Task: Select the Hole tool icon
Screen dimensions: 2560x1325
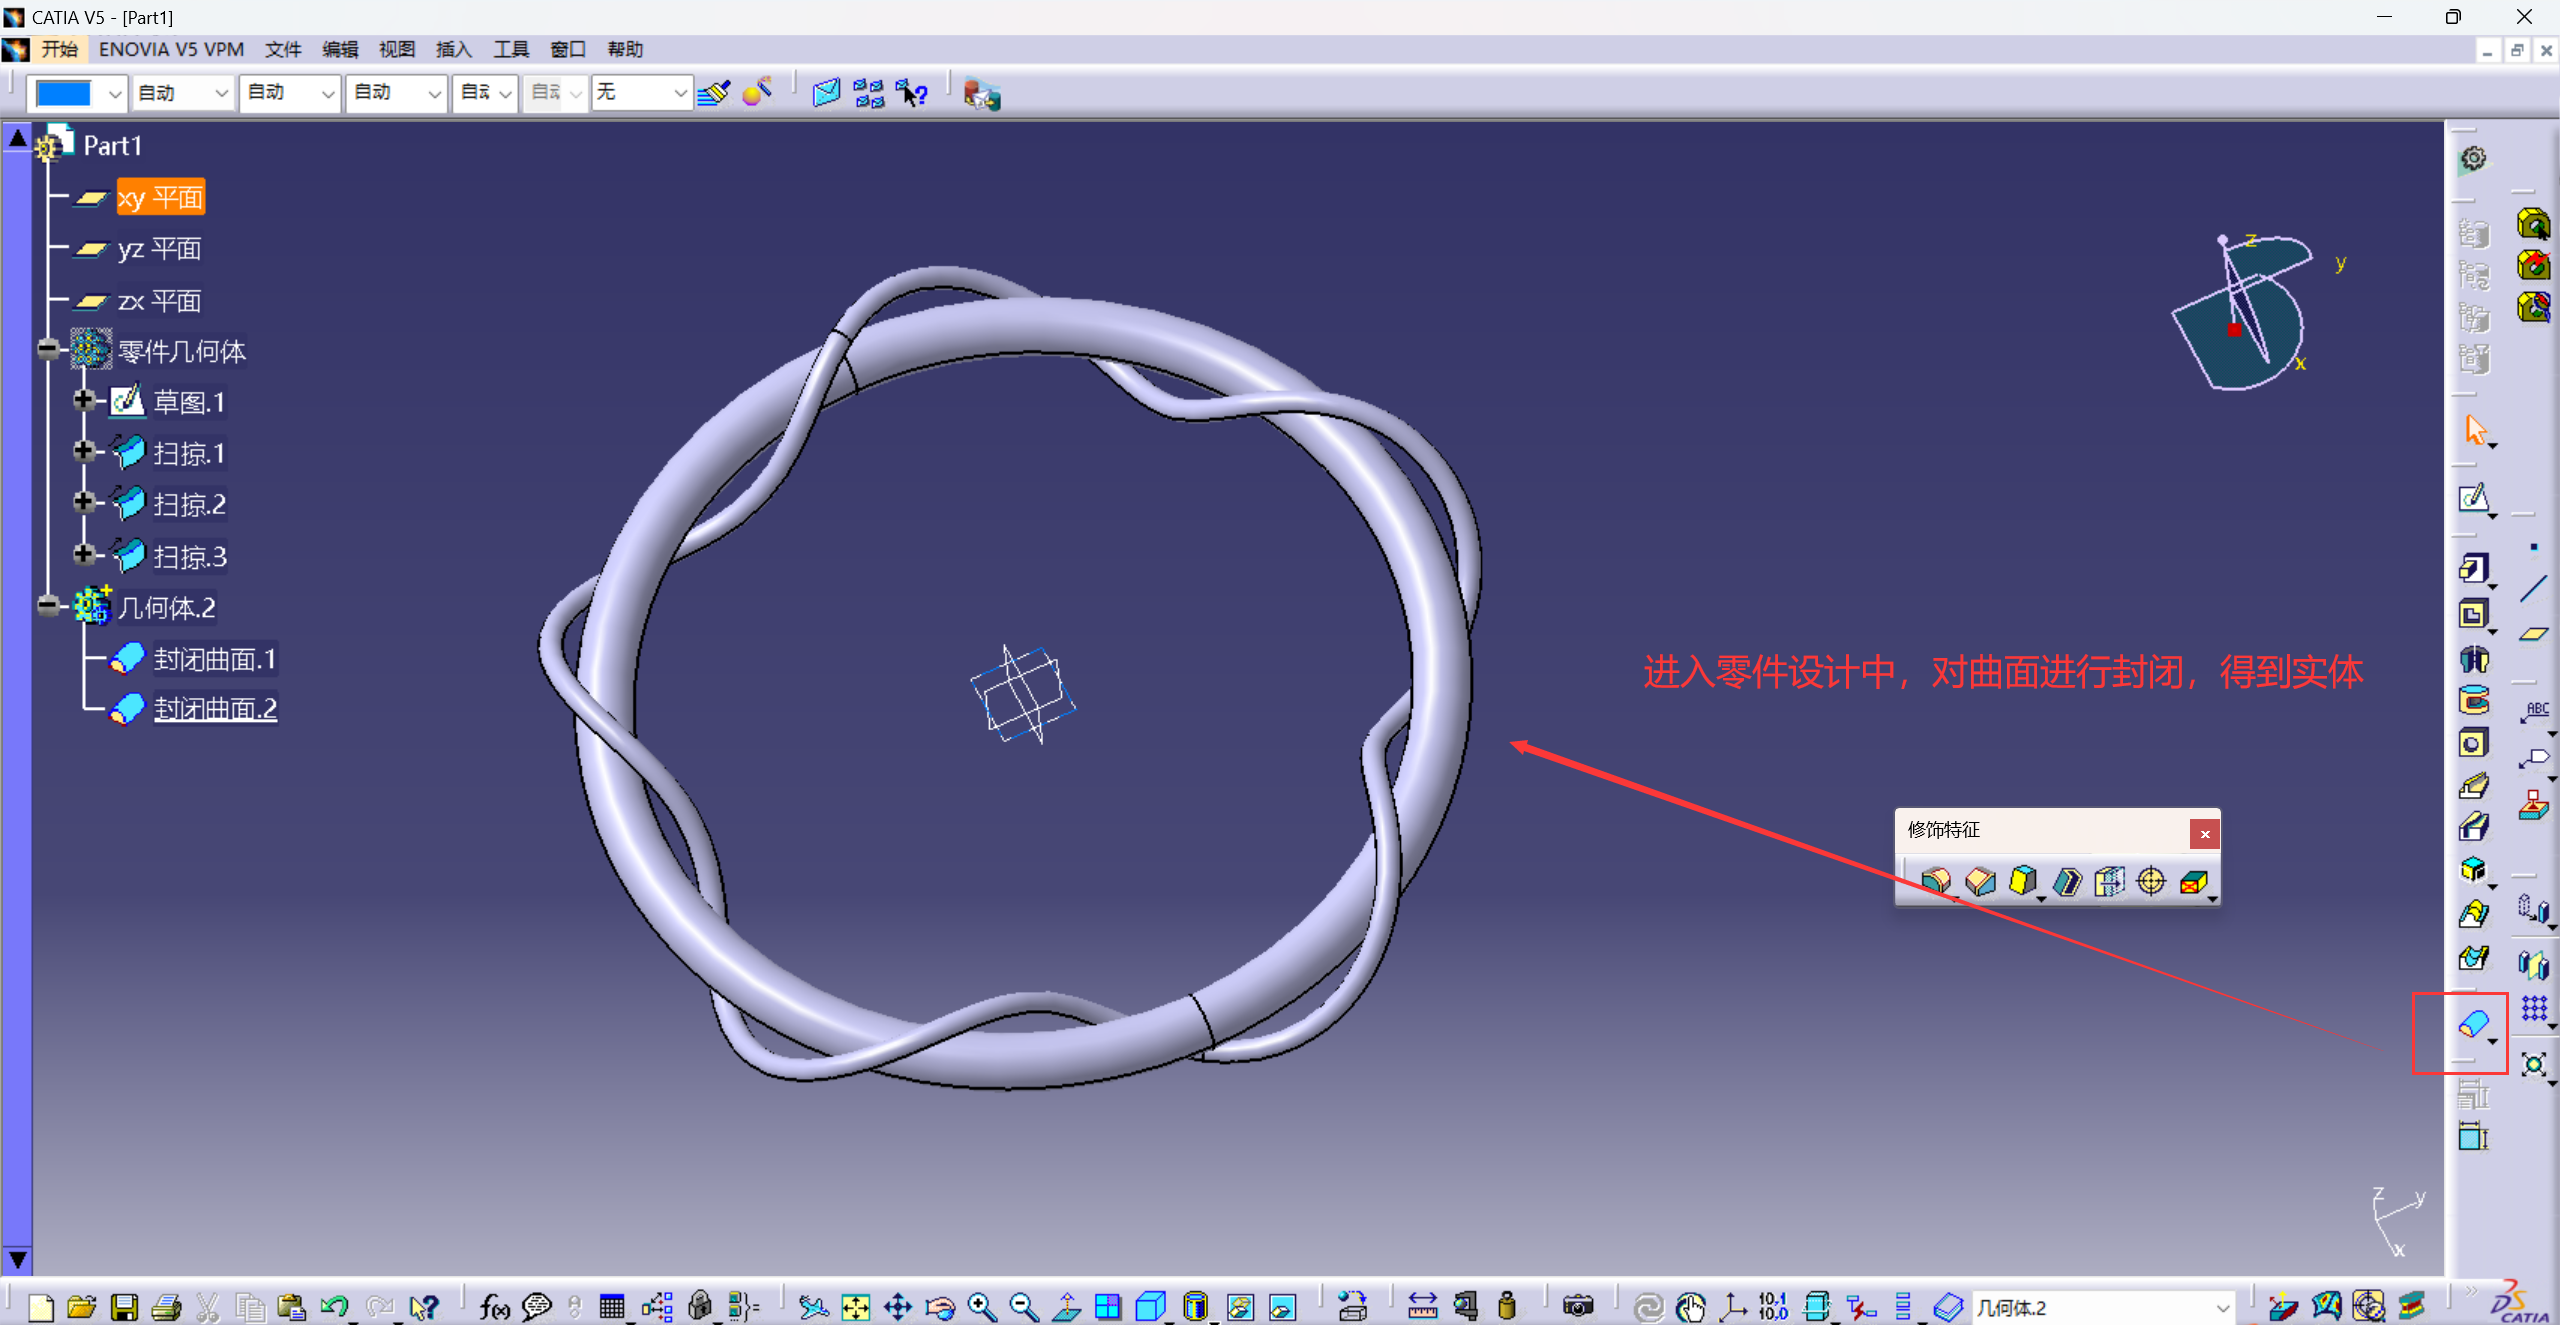Action: point(2473,743)
